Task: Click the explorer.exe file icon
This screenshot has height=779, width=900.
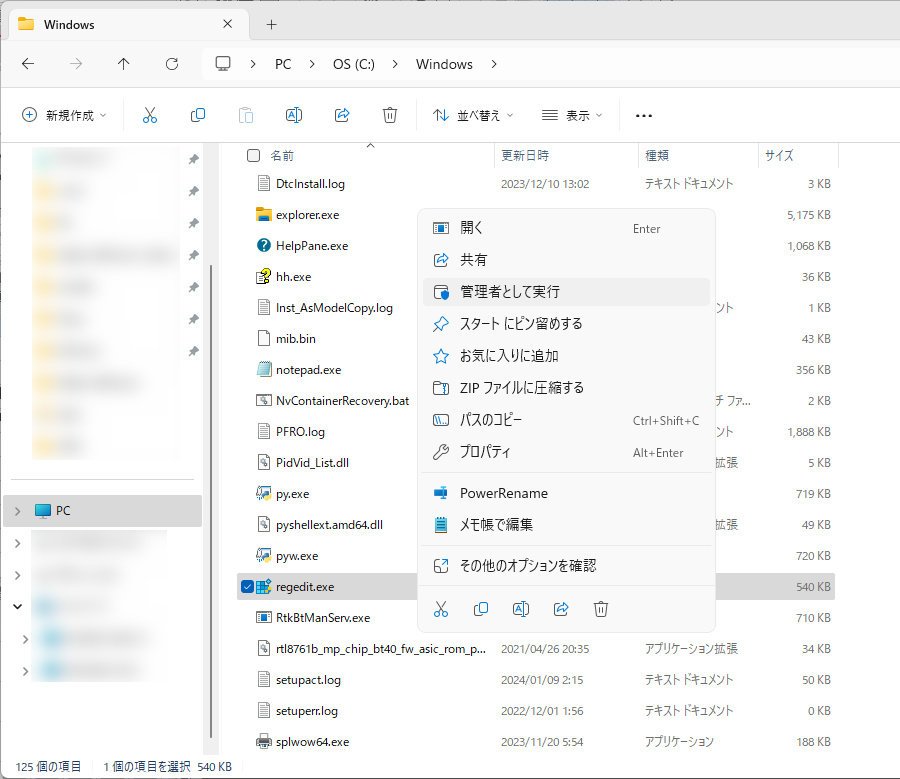Action: click(263, 215)
